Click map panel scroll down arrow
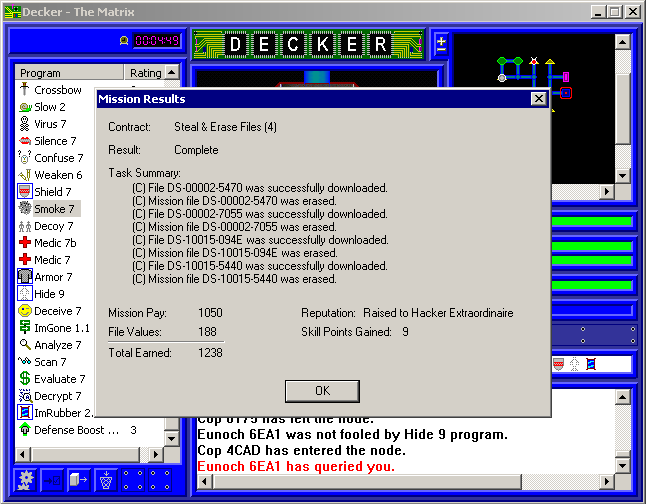 point(623,176)
